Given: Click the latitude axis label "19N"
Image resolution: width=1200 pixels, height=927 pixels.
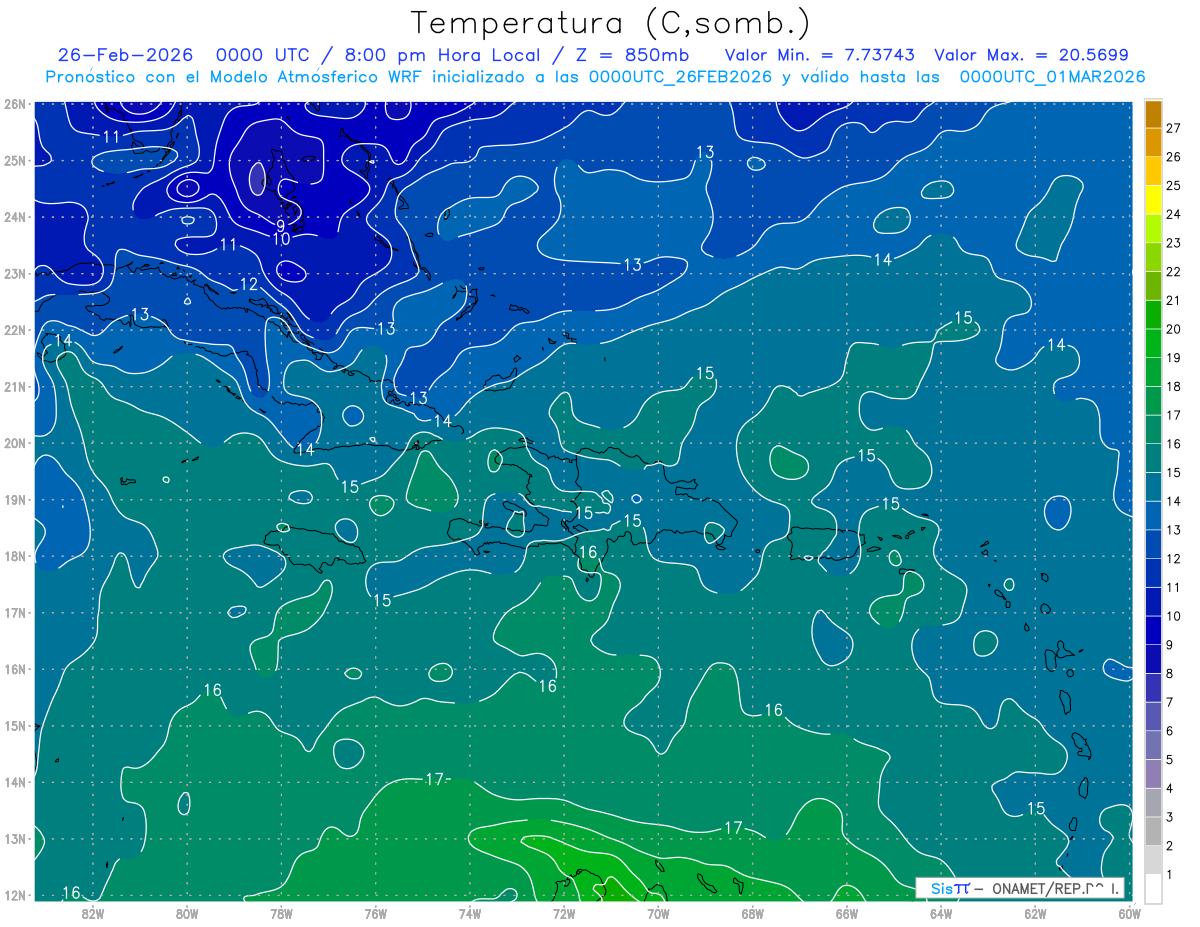Looking at the screenshot, I should tap(14, 500).
